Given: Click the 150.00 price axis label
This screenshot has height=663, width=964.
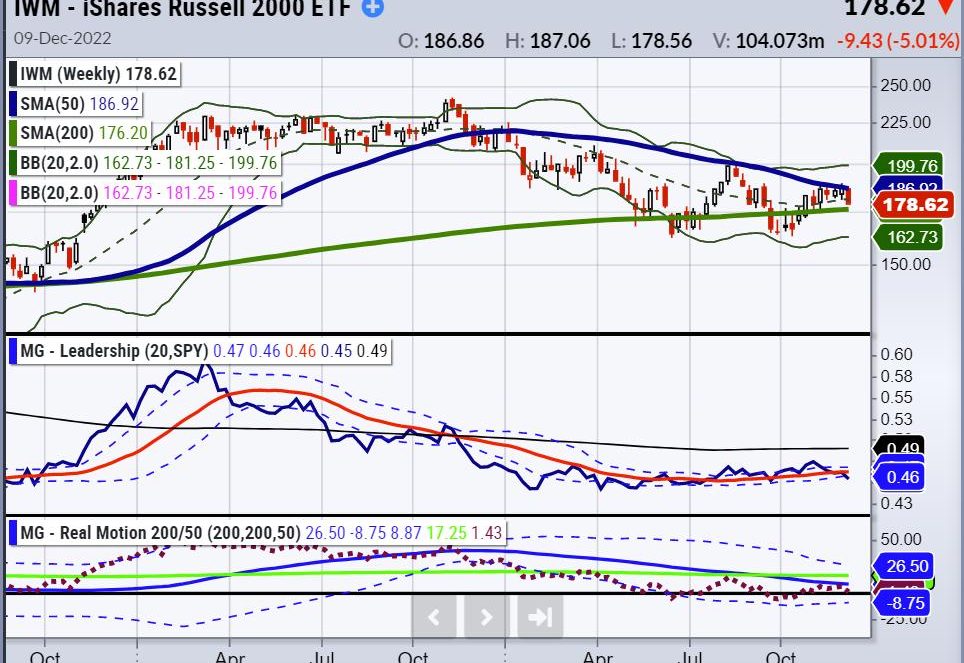Looking at the screenshot, I should point(906,264).
